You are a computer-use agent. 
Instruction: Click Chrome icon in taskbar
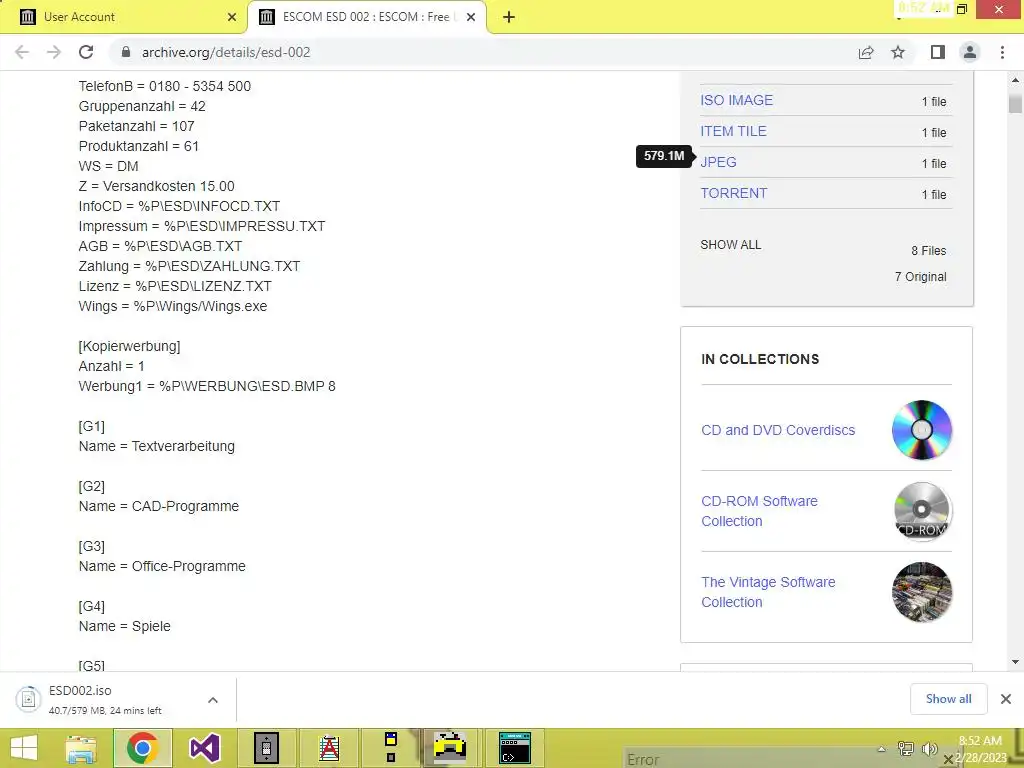pos(142,748)
